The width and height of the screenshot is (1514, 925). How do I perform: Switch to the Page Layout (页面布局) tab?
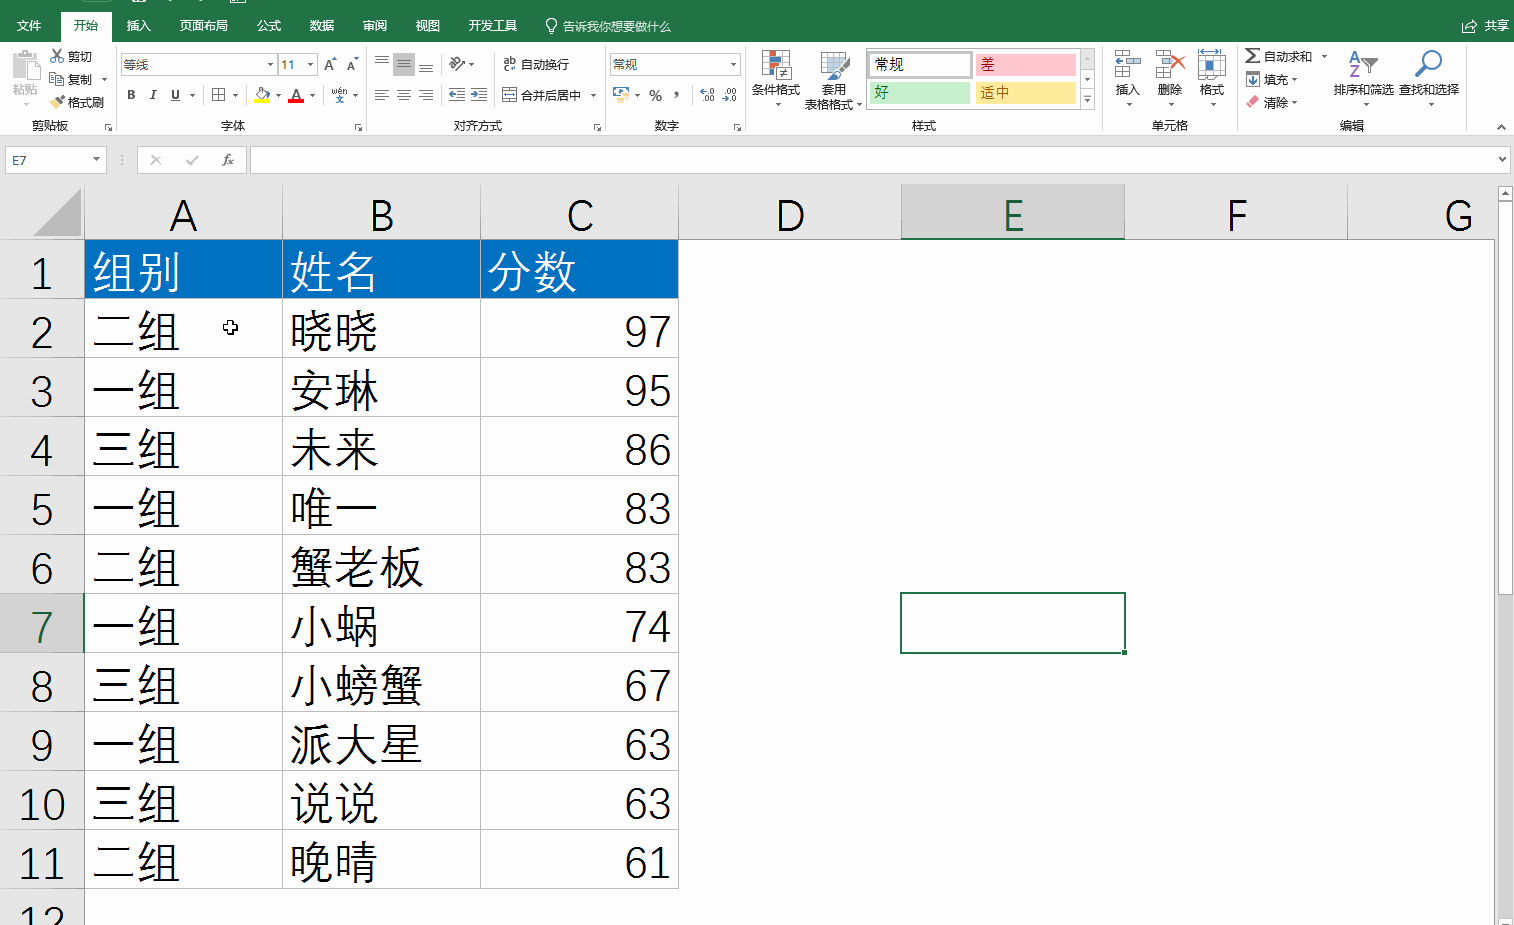click(204, 26)
